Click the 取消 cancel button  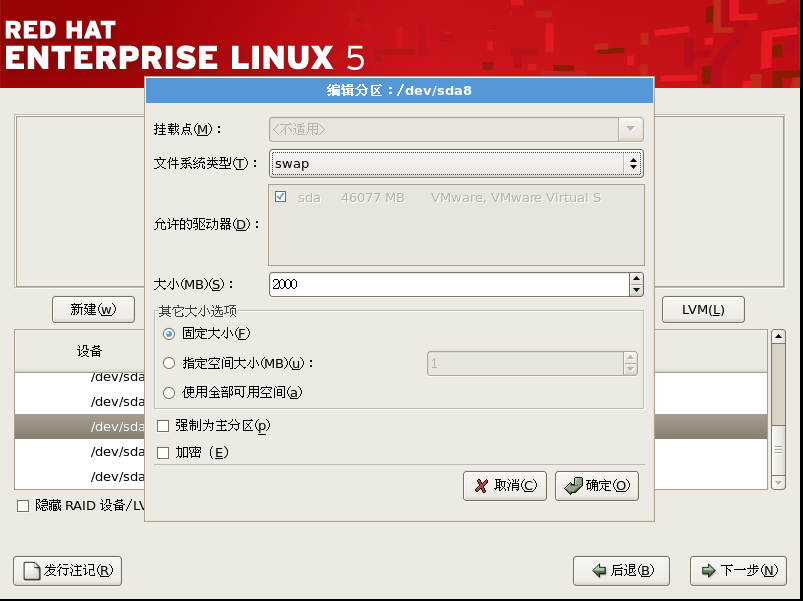click(504, 485)
